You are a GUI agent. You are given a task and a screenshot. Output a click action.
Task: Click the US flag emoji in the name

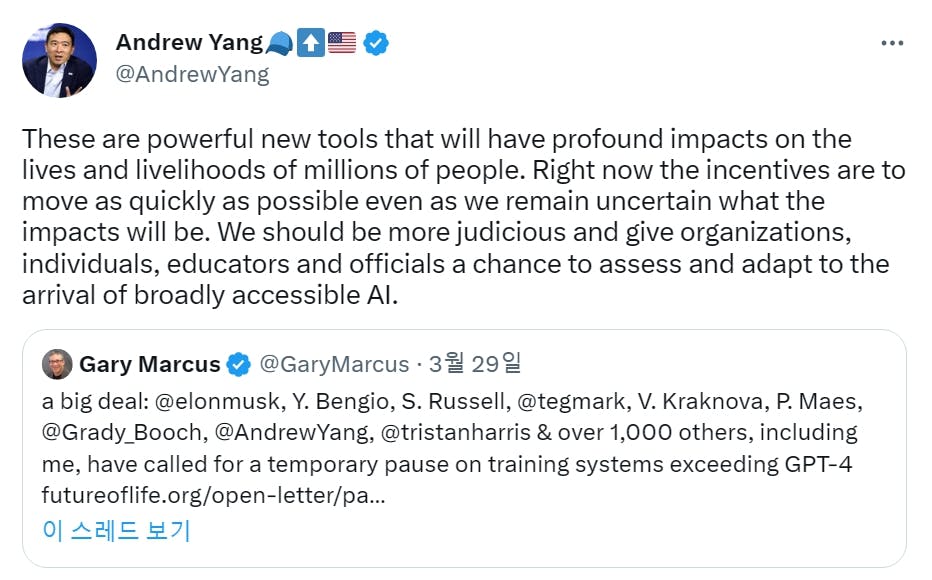(x=342, y=43)
